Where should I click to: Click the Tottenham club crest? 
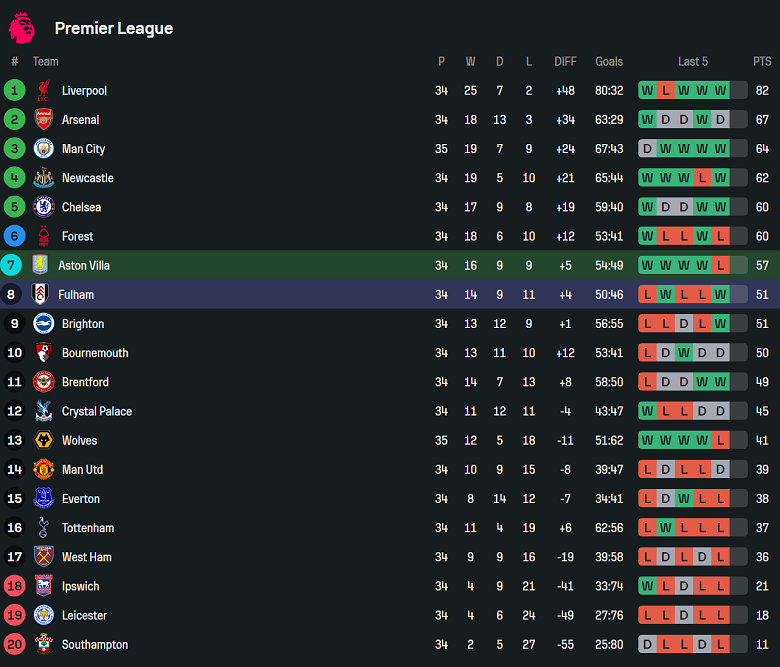tap(43, 528)
